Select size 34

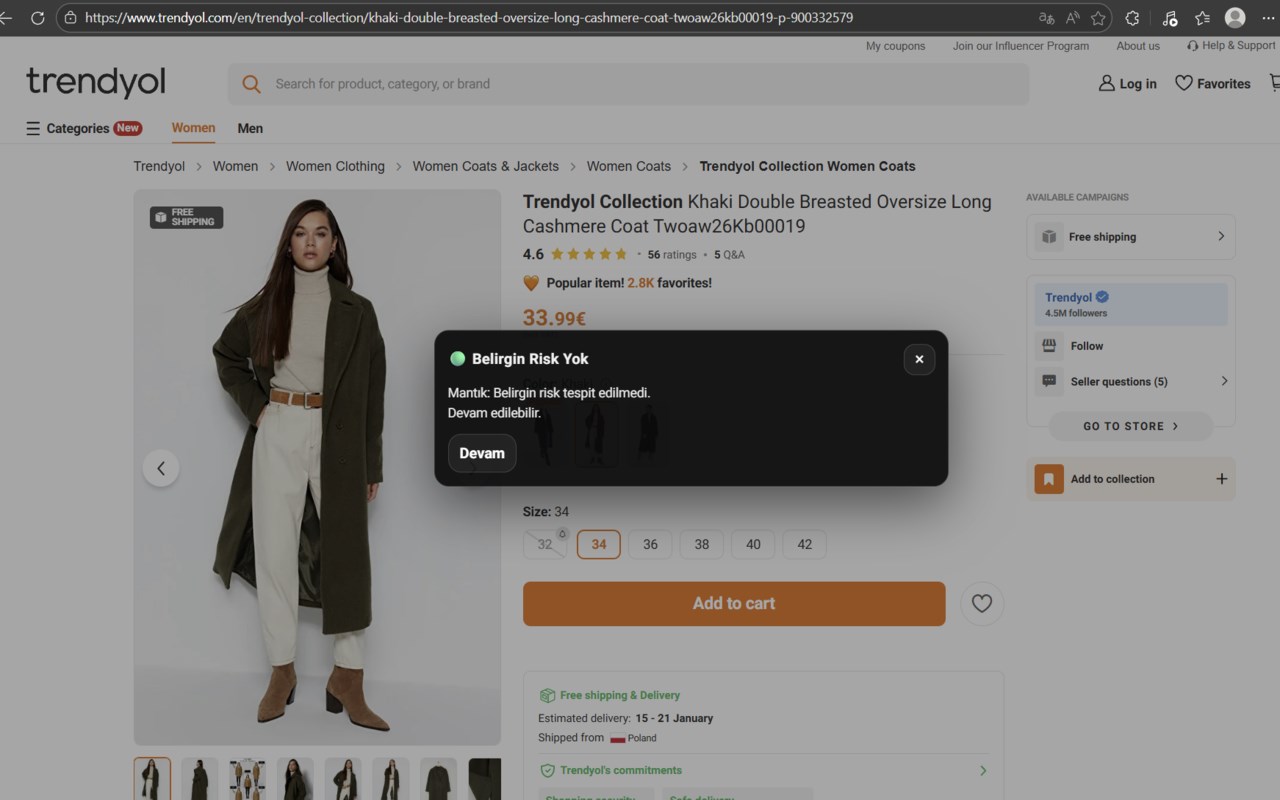tap(599, 544)
